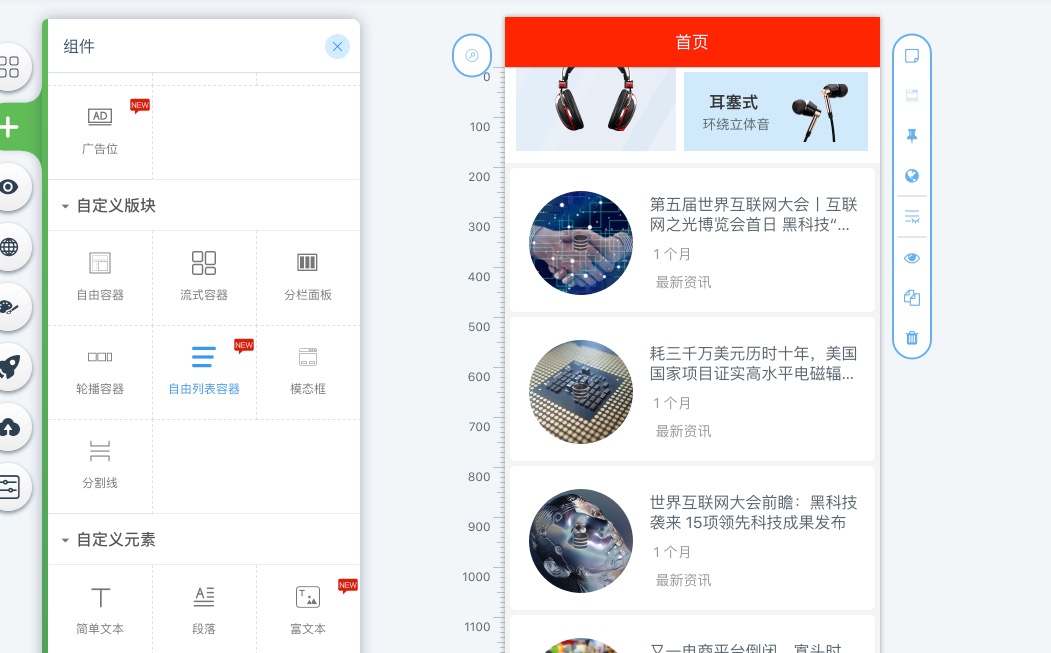The image size is (1051, 653).
Task: Select the 轮播容器 carousel component
Action: pyautogui.click(x=100, y=371)
